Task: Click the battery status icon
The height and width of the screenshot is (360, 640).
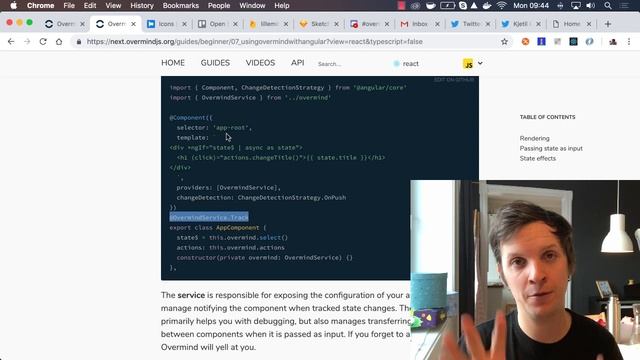Action: pyautogui.click(x=447, y=5)
